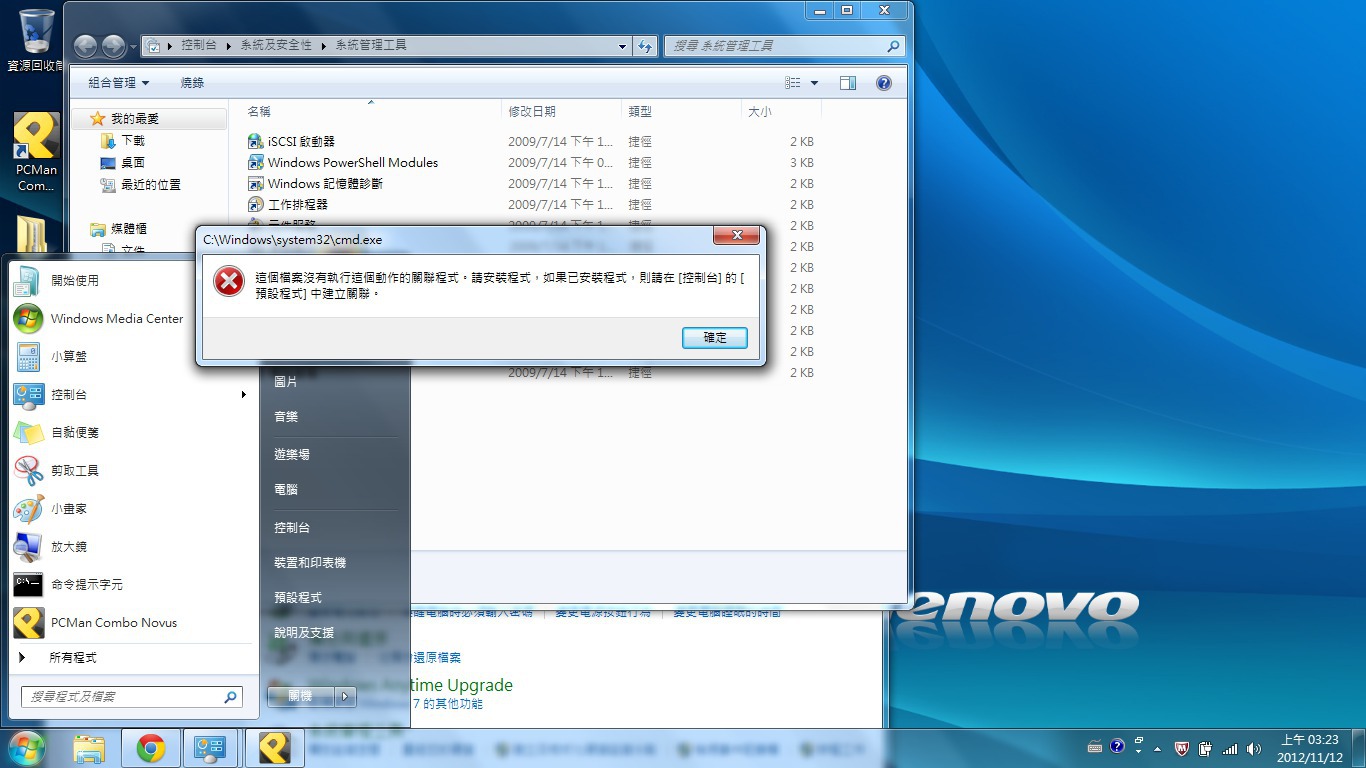
Task: Open 開始使用 from the Start menu
Action: pos(132,281)
